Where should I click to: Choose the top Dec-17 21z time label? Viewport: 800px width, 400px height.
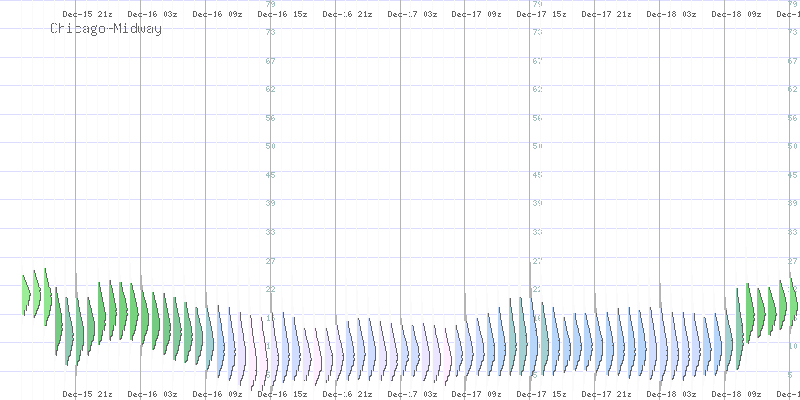click(x=605, y=15)
